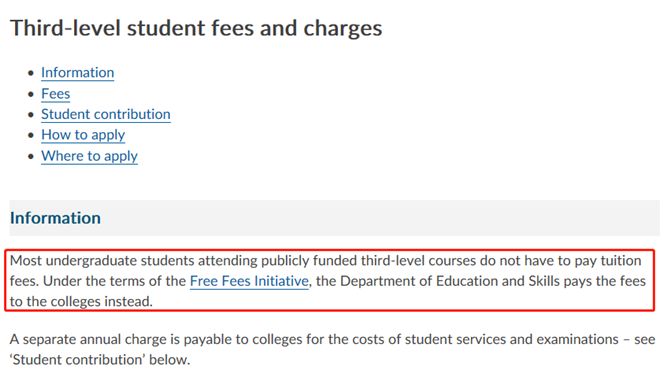Click the page title about student fees
This screenshot has height=373, width=670.
pyautogui.click(x=196, y=28)
